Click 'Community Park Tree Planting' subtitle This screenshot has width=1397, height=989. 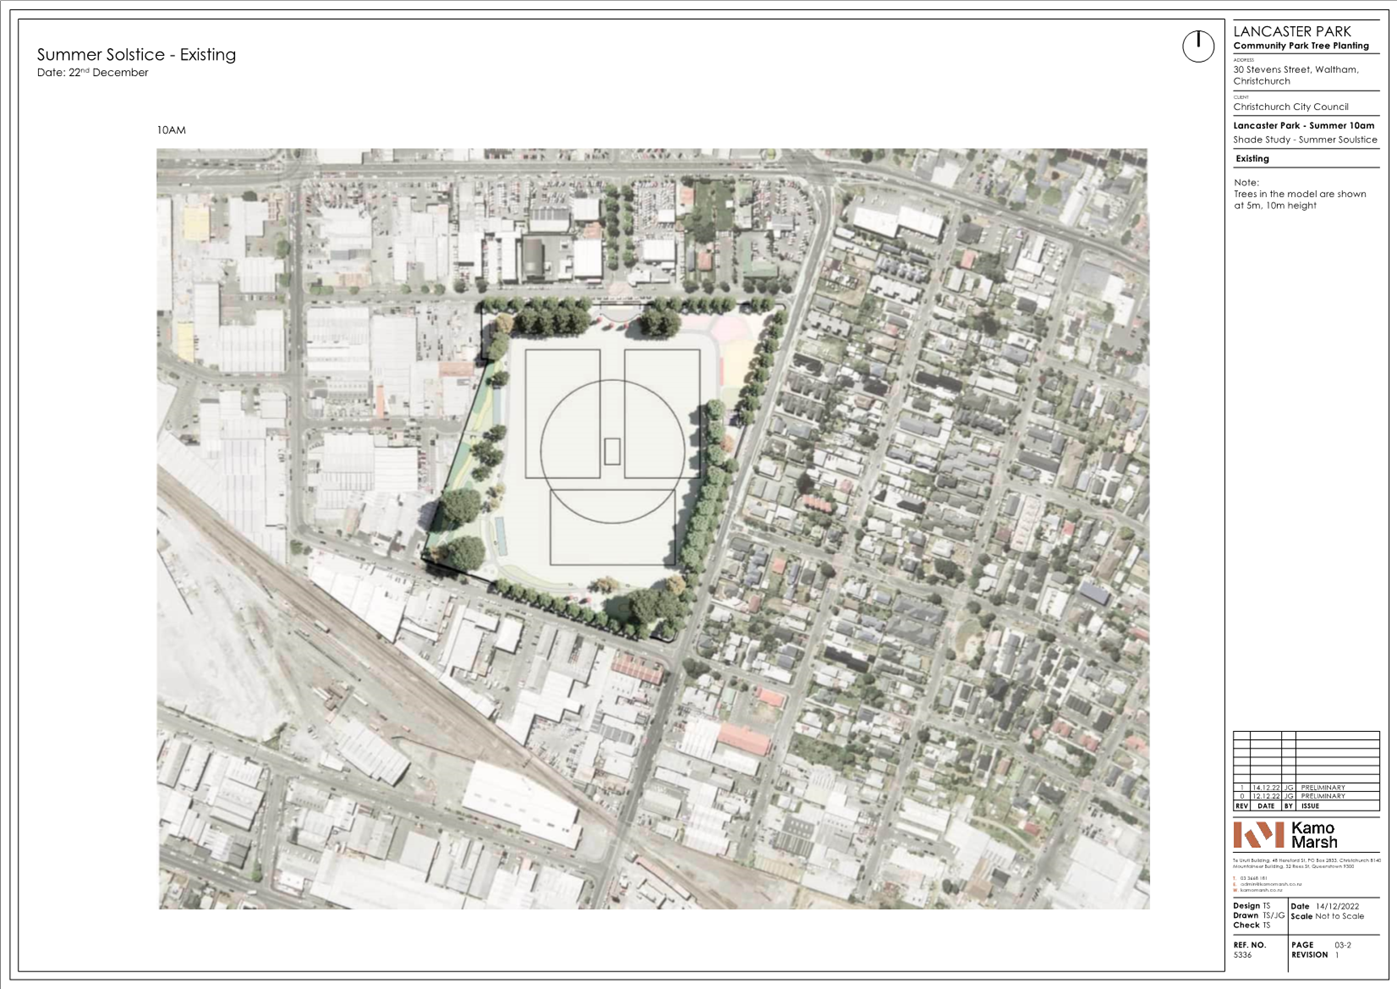click(x=1301, y=46)
